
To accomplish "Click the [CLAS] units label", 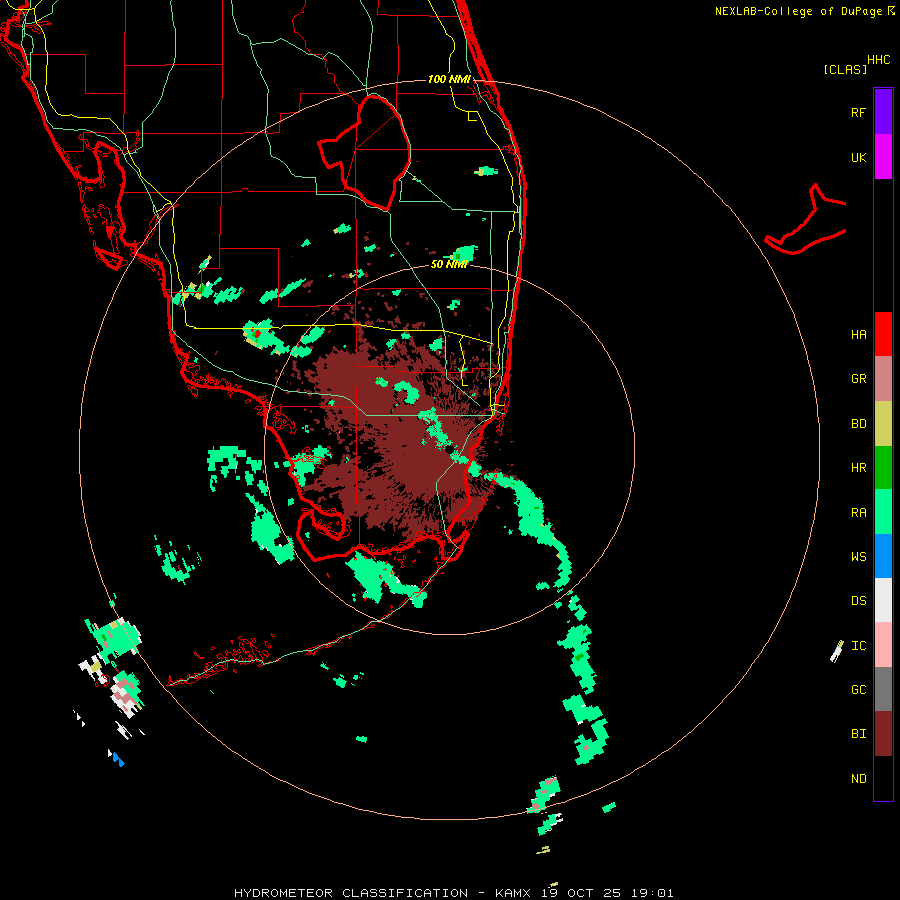I will pos(845,69).
